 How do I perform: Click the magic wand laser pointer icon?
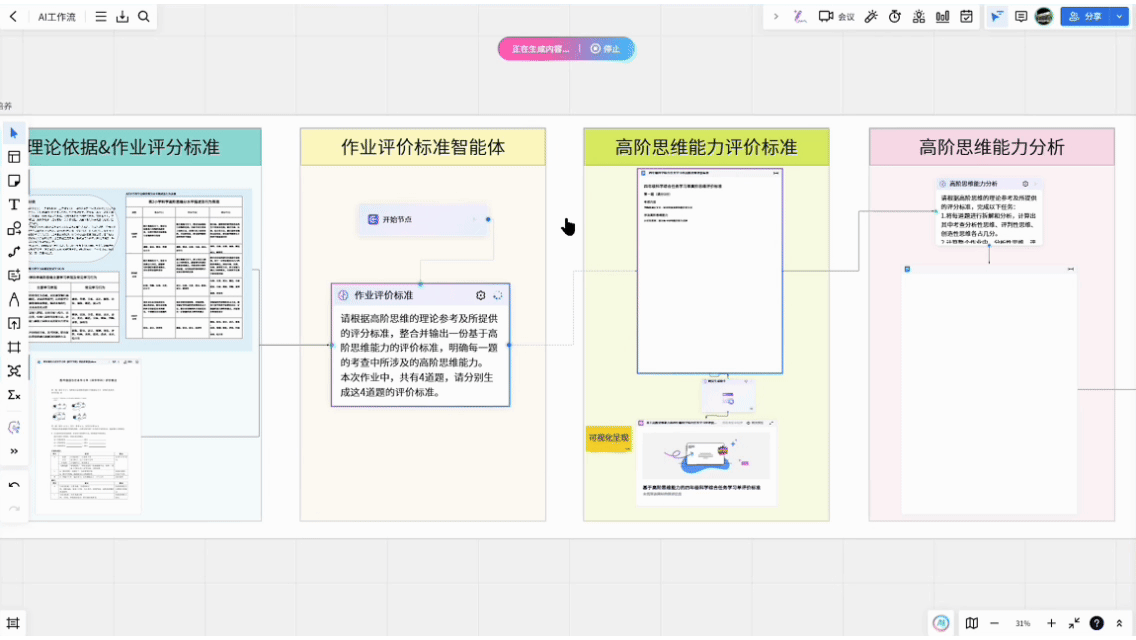pos(871,16)
